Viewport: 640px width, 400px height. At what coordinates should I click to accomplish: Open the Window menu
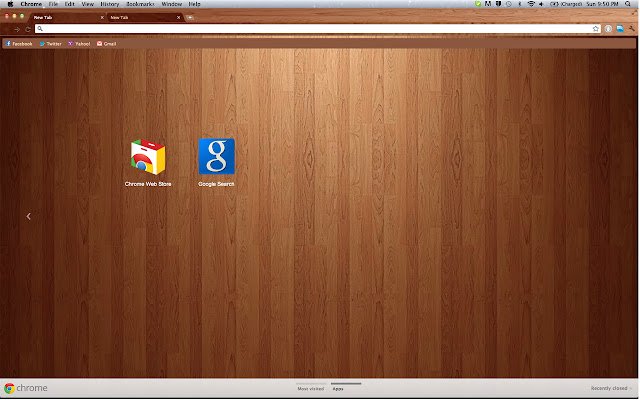[x=171, y=4]
